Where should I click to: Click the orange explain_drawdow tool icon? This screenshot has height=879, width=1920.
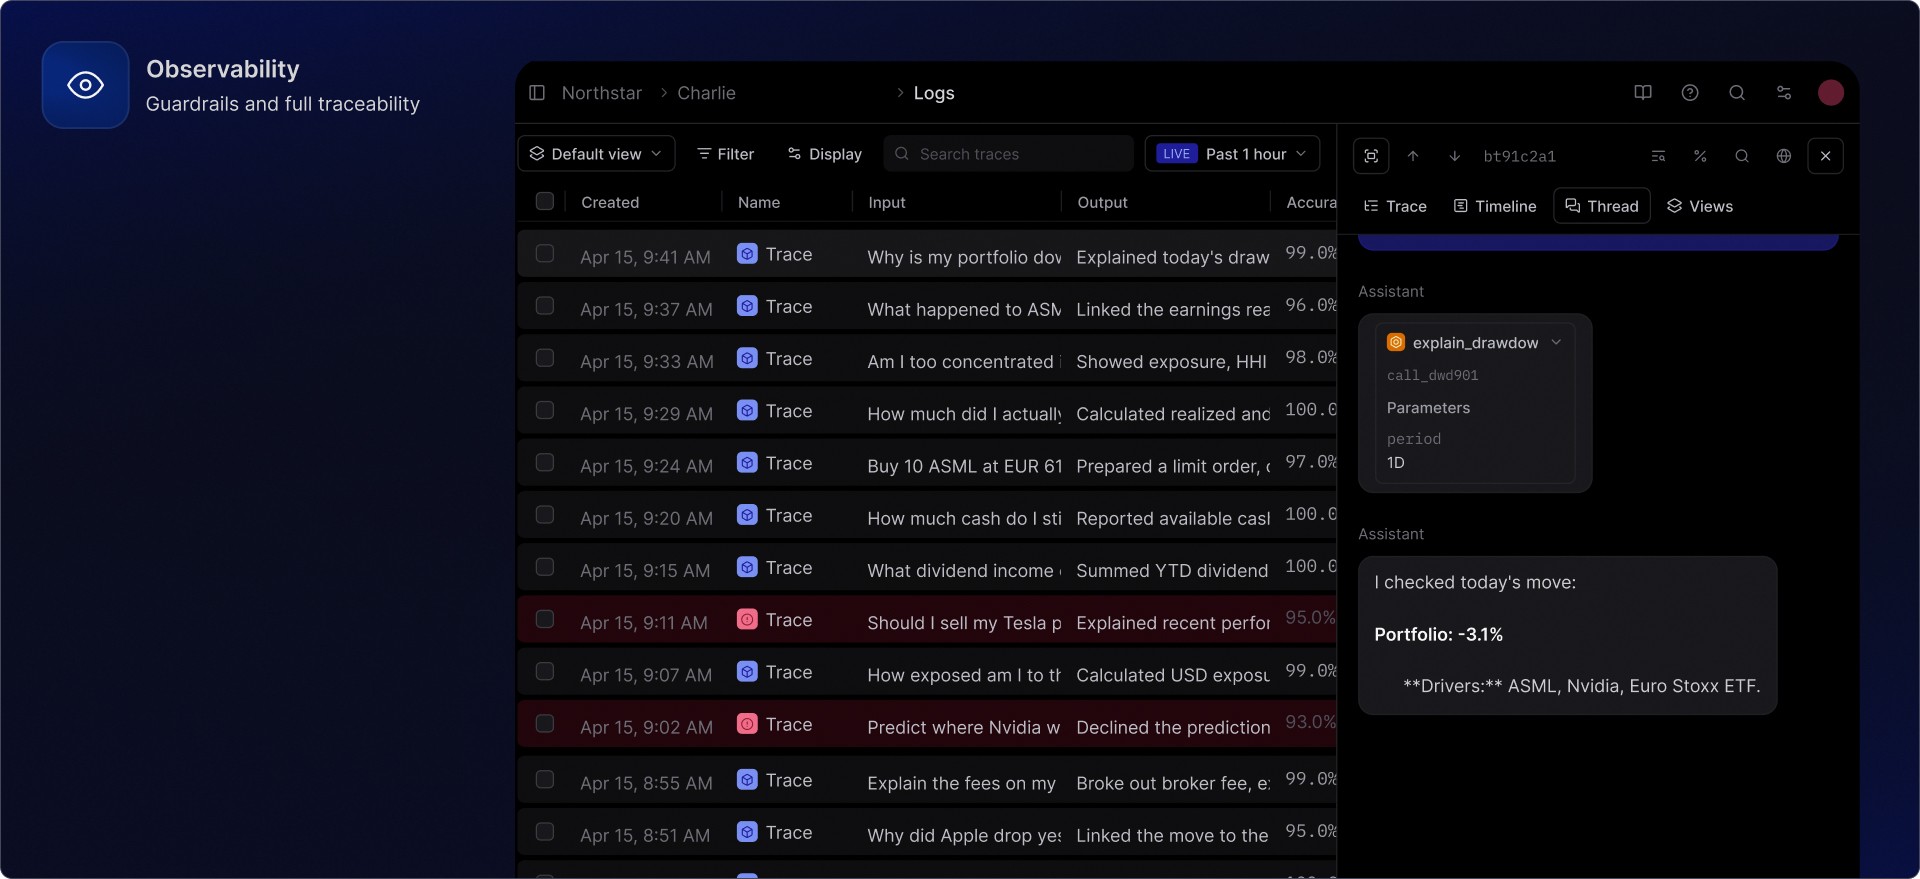pos(1396,342)
